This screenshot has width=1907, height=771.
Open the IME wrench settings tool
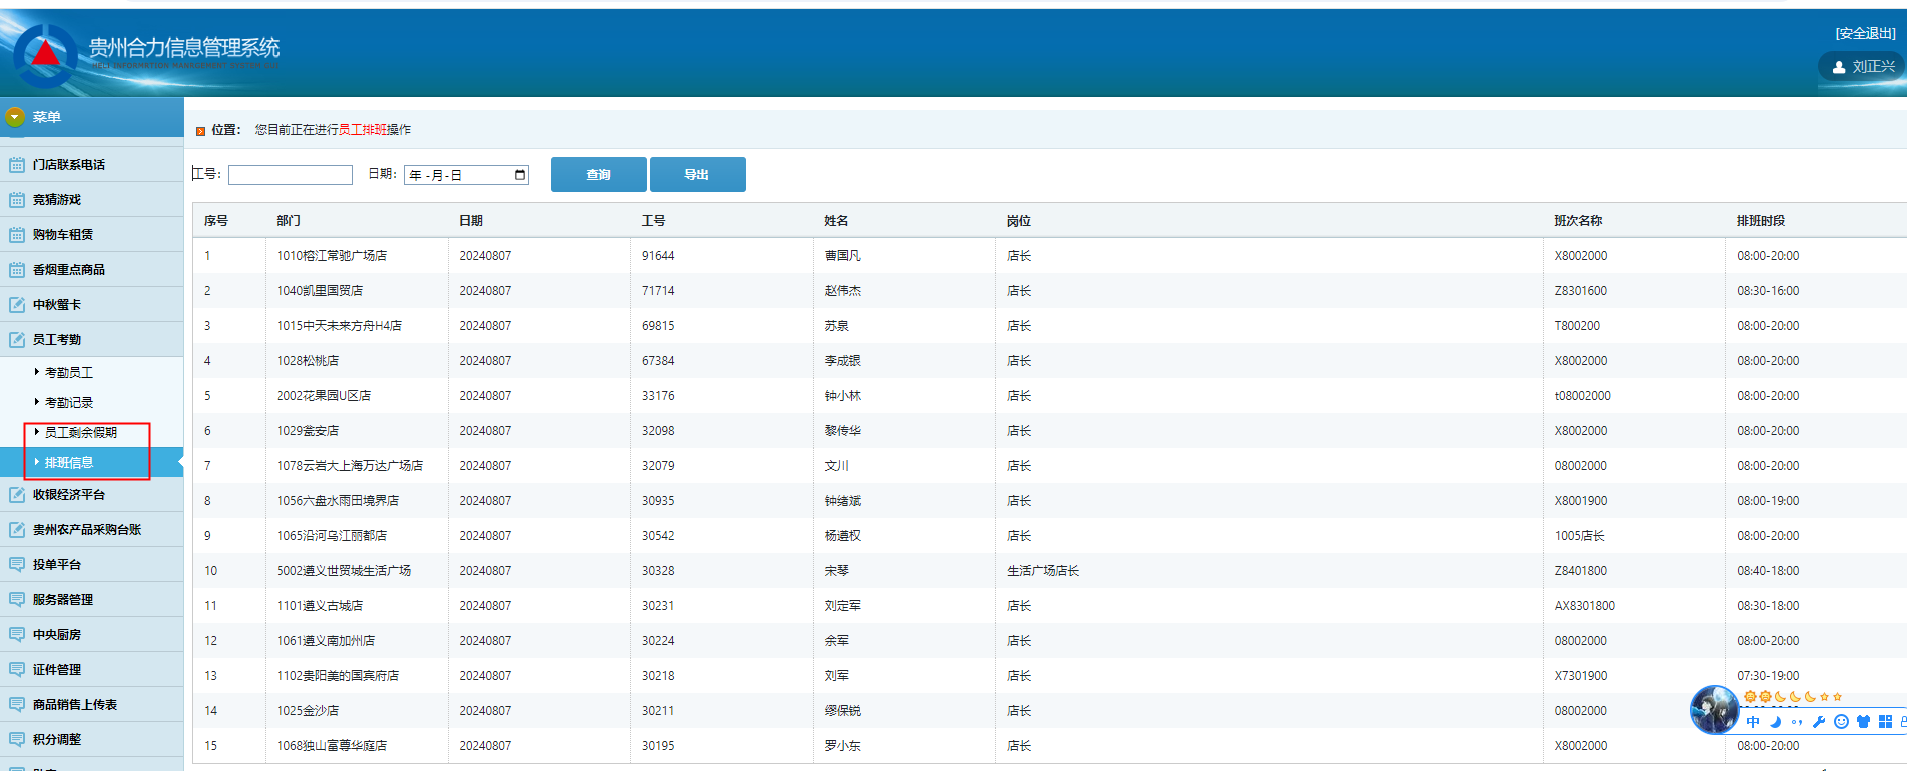point(1819,722)
